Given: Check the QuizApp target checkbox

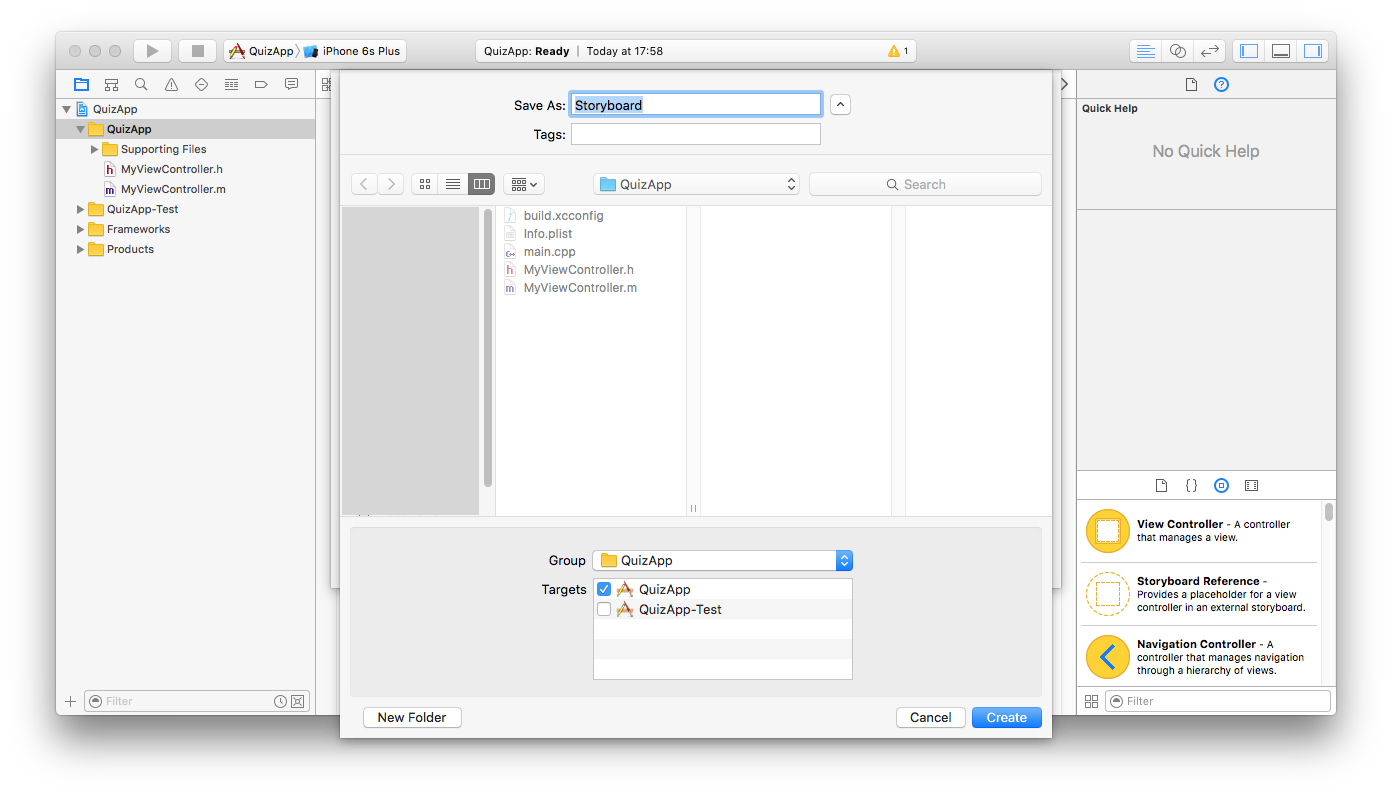Looking at the screenshot, I should click(x=604, y=589).
